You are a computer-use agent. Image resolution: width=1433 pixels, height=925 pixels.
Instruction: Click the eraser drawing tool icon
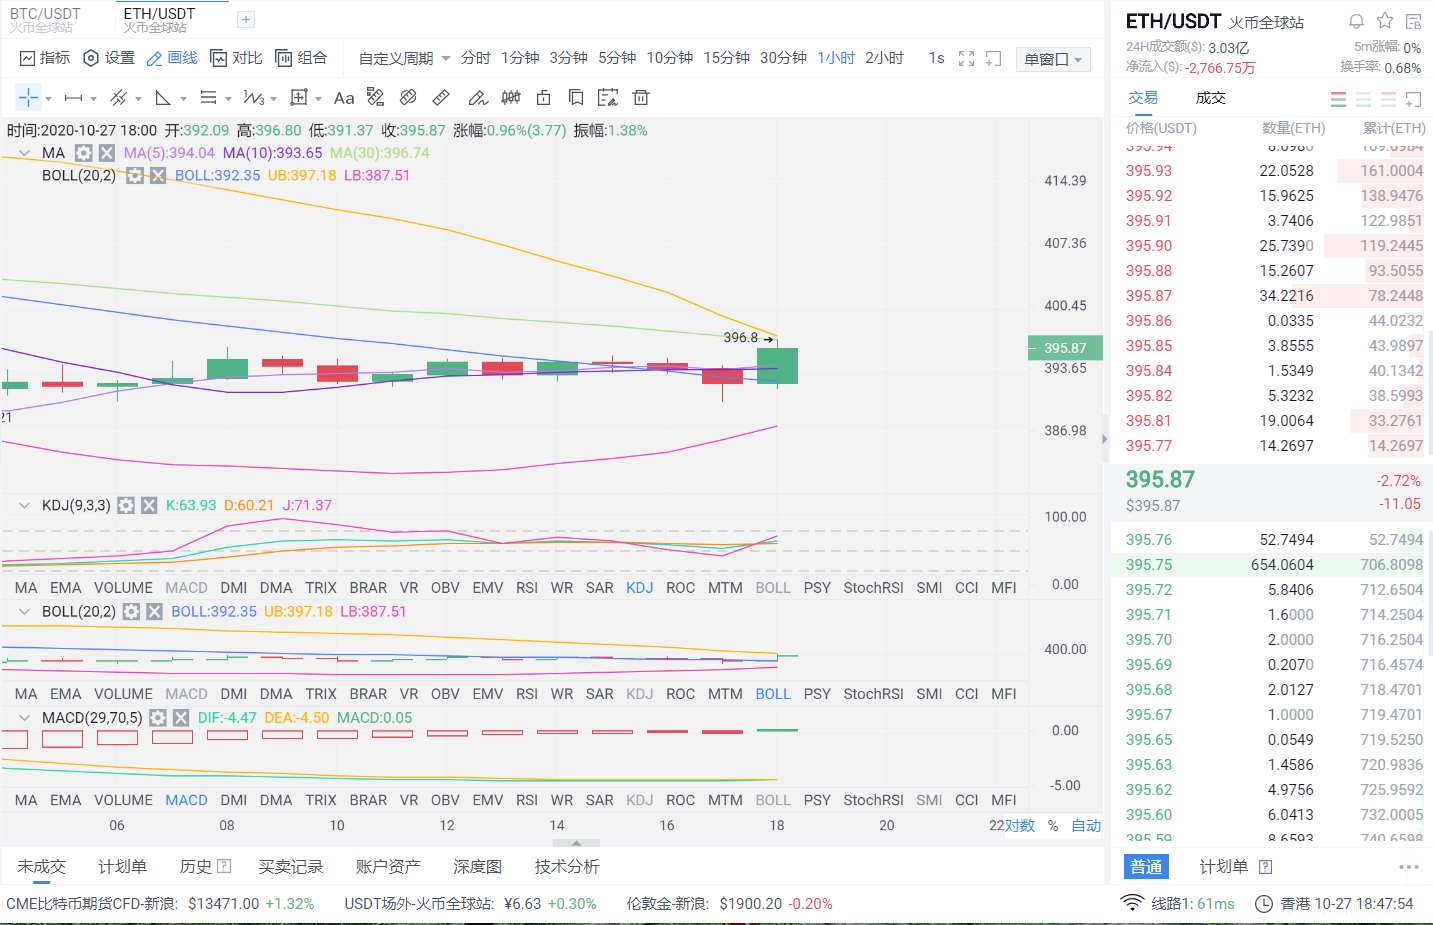[x=408, y=97]
